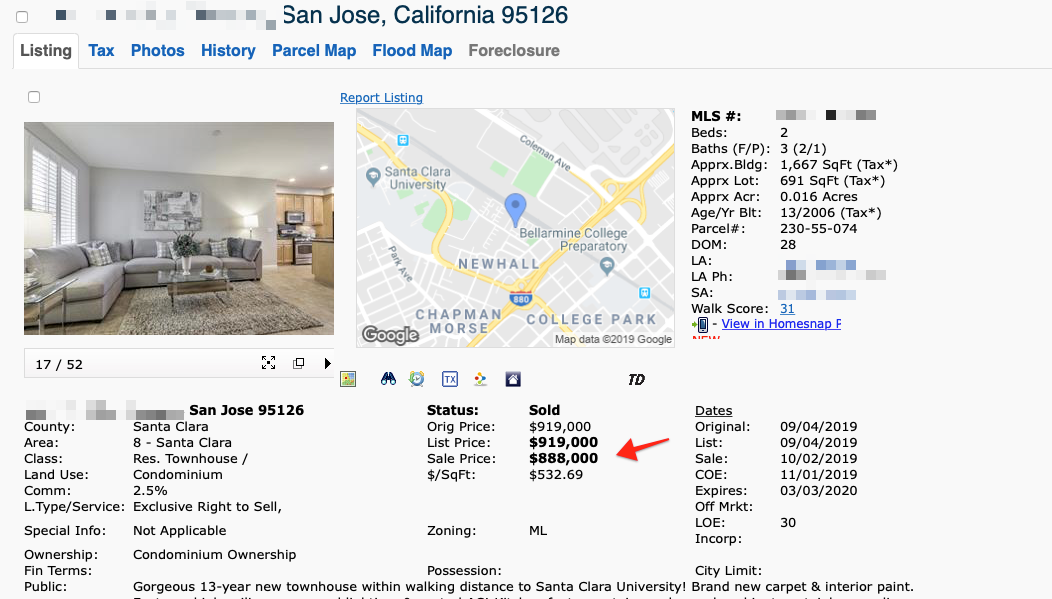The height and width of the screenshot is (599, 1052).
Task: Click the TX tax icon
Action: 450,379
